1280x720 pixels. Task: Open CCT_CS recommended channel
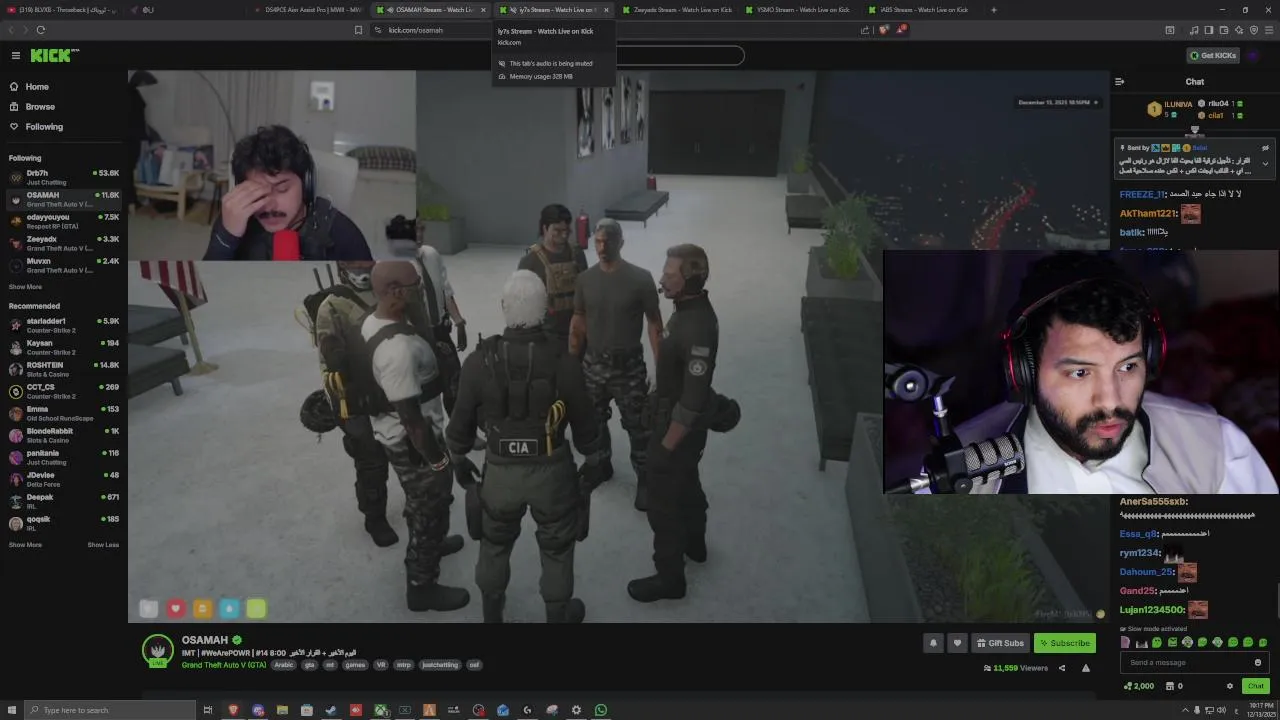pos(64,391)
